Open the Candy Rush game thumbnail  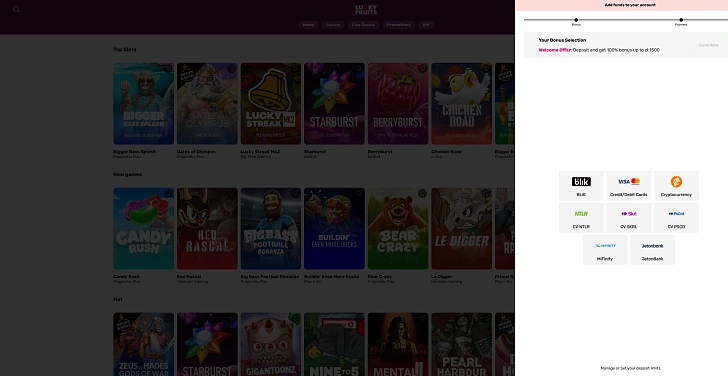(143, 228)
